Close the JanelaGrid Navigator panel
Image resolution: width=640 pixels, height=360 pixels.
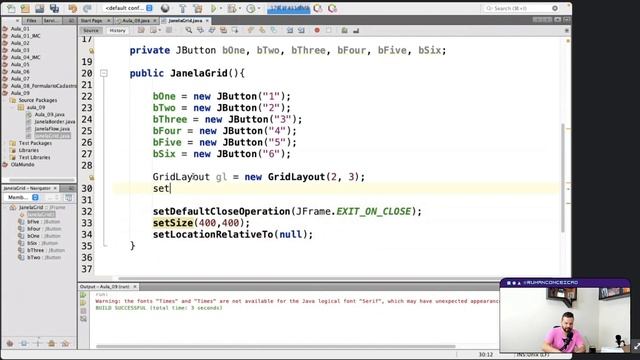pos(55,188)
